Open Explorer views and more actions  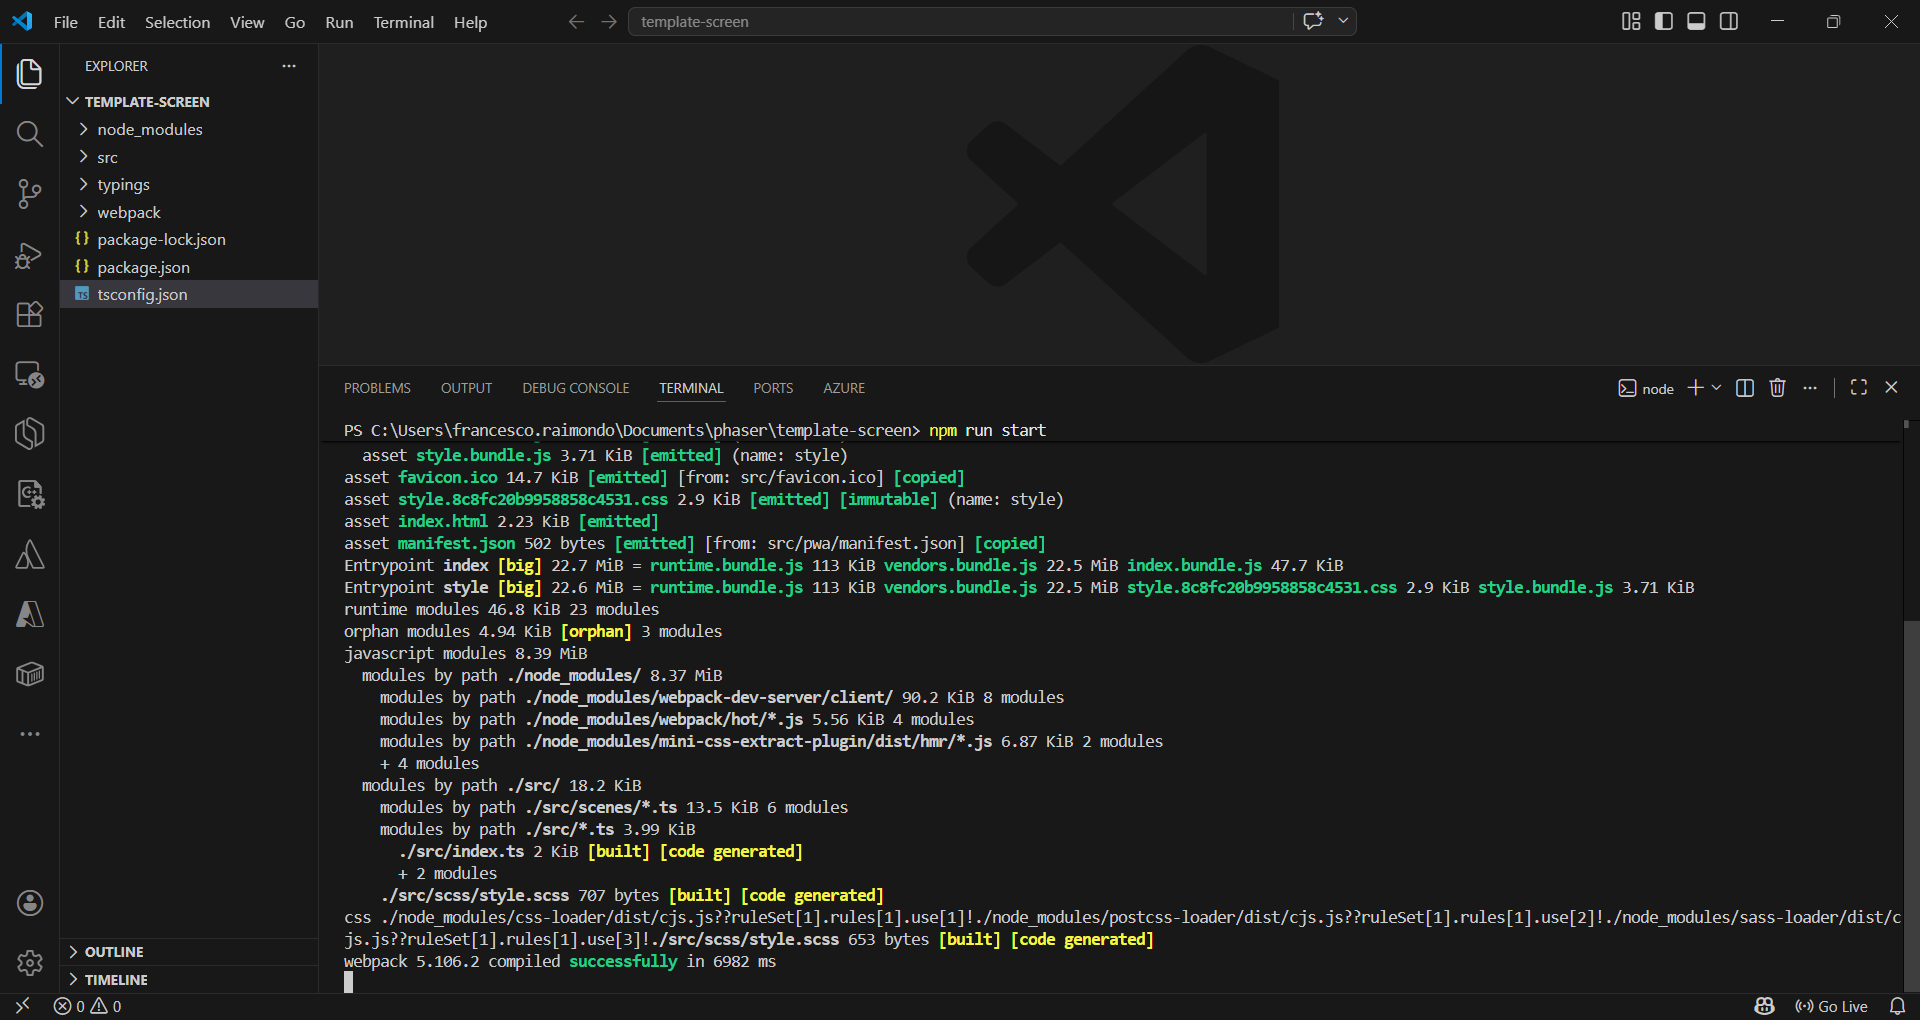[289, 66]
